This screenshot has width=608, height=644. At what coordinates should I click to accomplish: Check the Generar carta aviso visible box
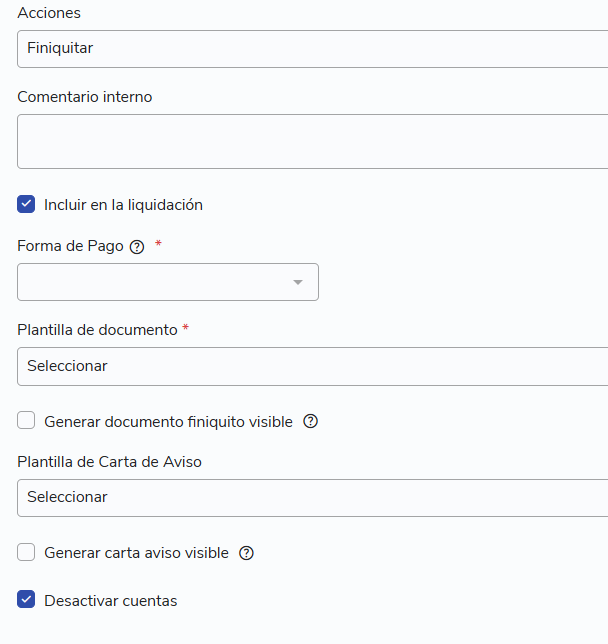coord(26,552)
